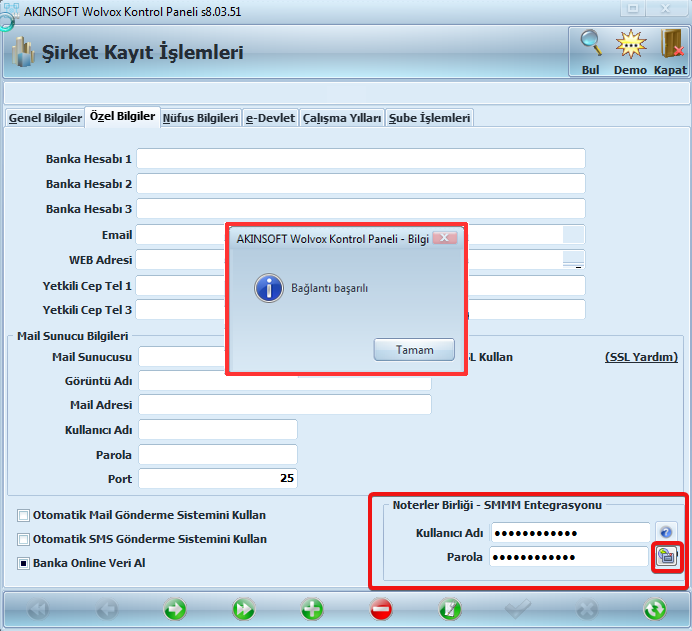Open the SSL Yardım link
This screenshot has width=692, height=631.
[641, 357]
